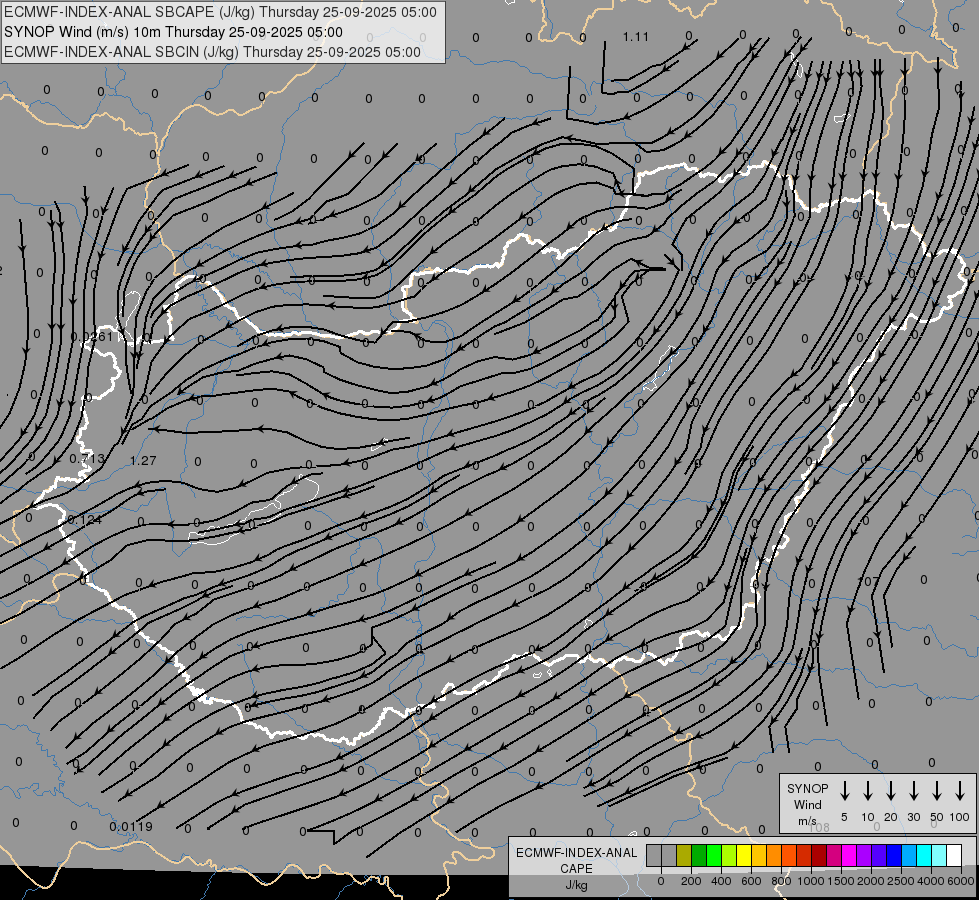The image size is (979, 900).
Task: Pick the dark red CAPE legend swatch
Action: (820, 855)
